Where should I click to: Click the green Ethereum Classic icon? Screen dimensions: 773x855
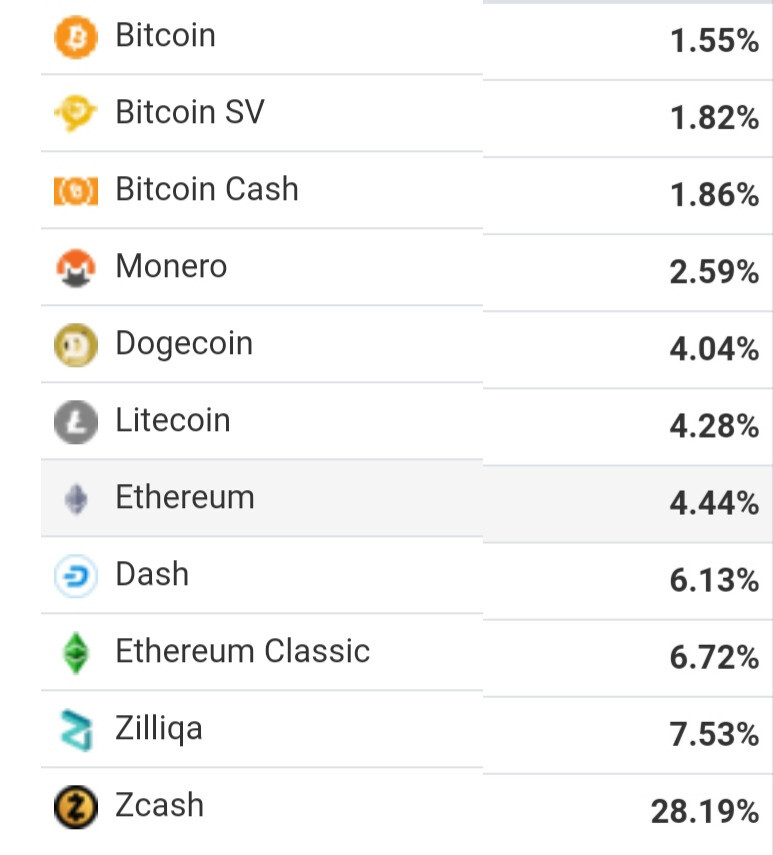(x=76, y=653)
